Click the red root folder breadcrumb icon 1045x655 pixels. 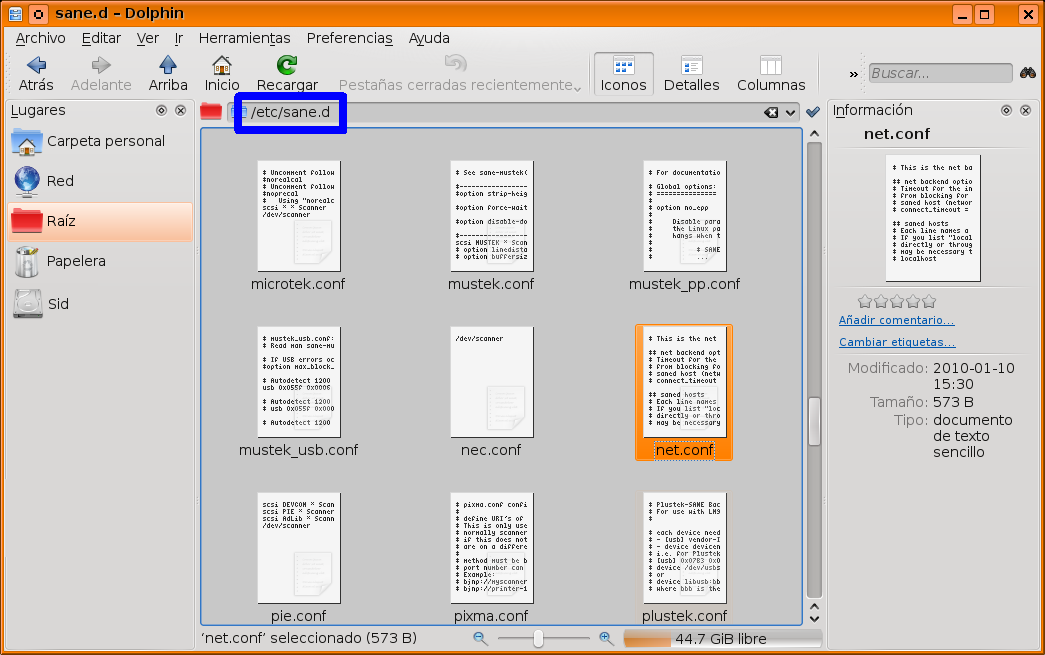coord(211,111)
